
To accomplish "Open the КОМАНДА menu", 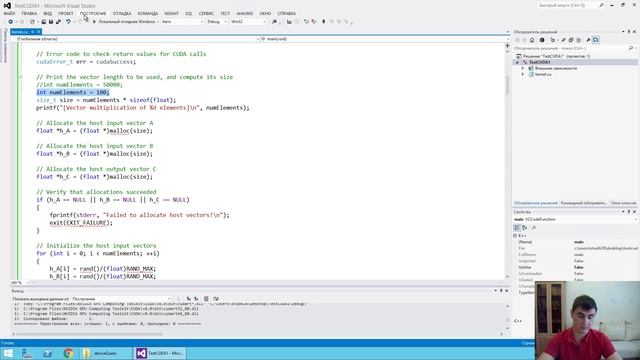I will pyautogui.click(x=148, y=13).
